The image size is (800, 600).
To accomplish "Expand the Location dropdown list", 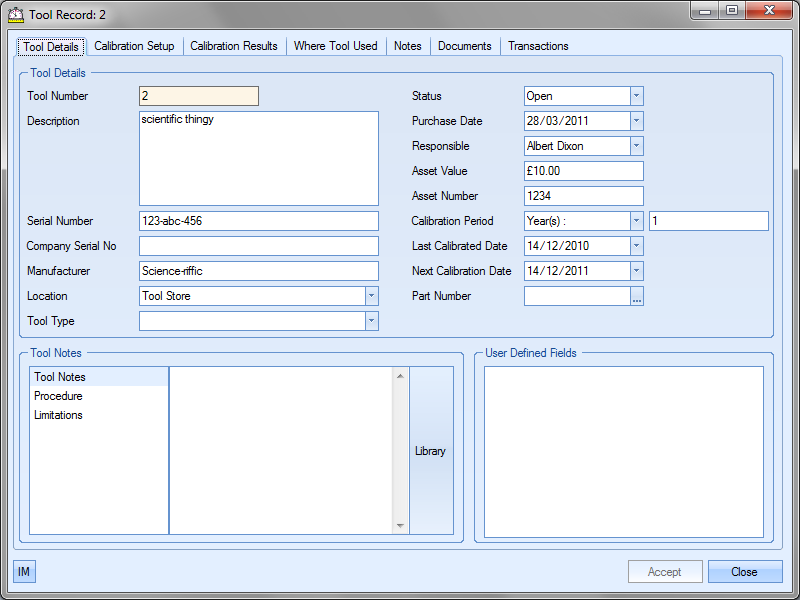I will [x=371, y=296].
